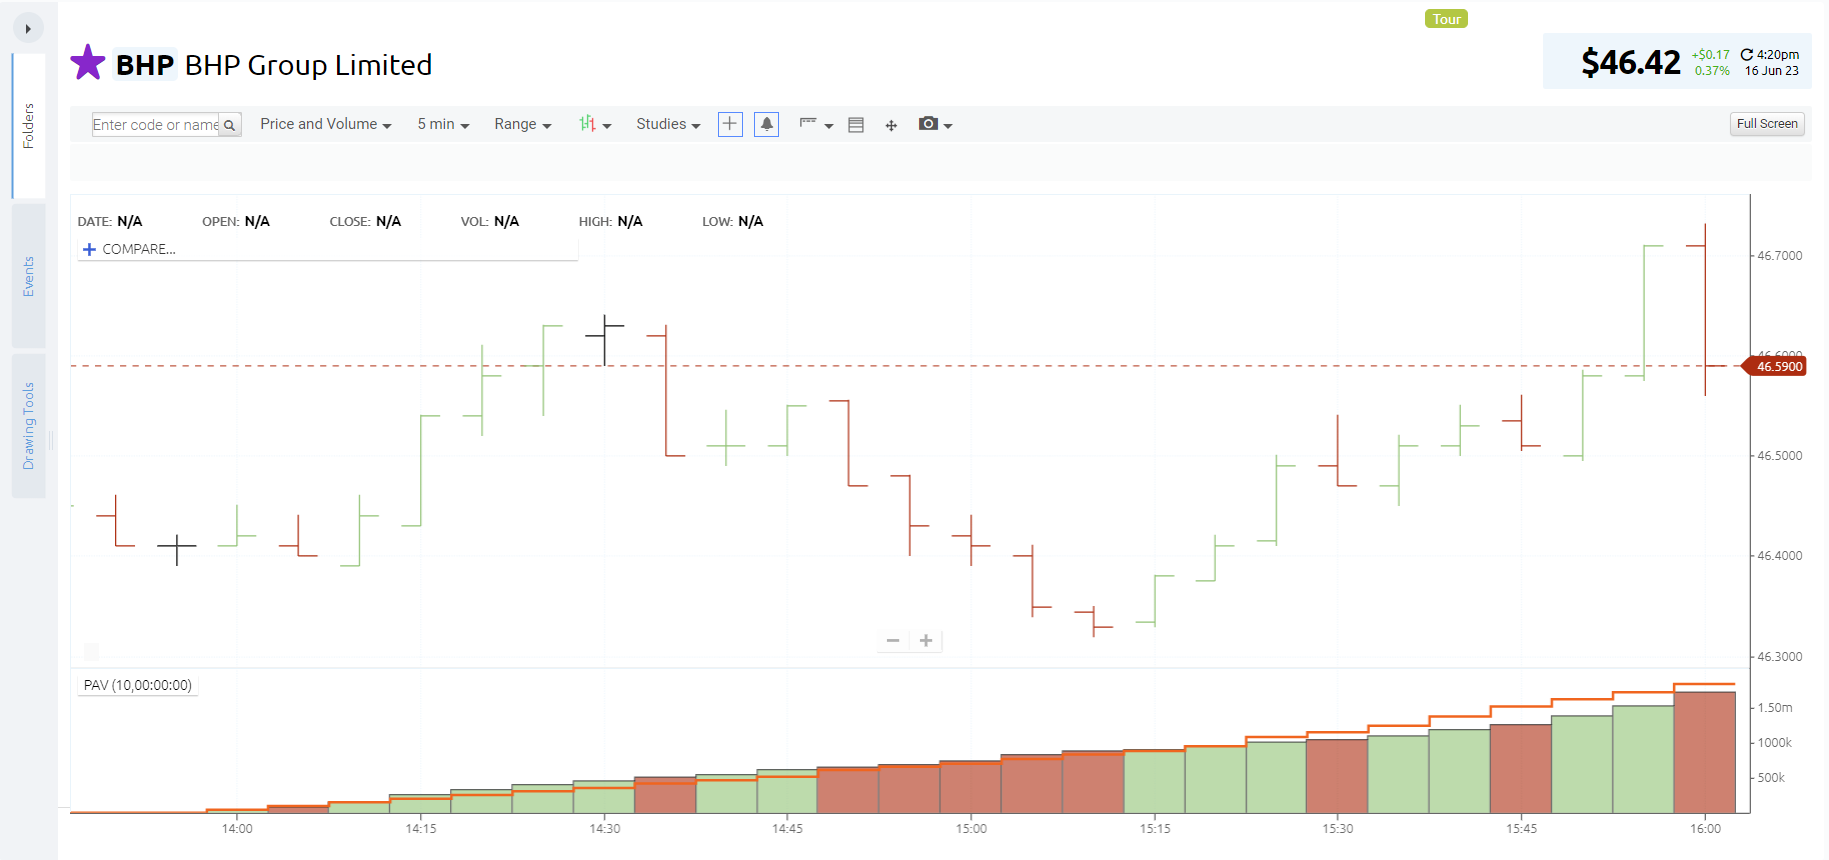Click the refresh icon beside 4:20pm

[1746, 55]
